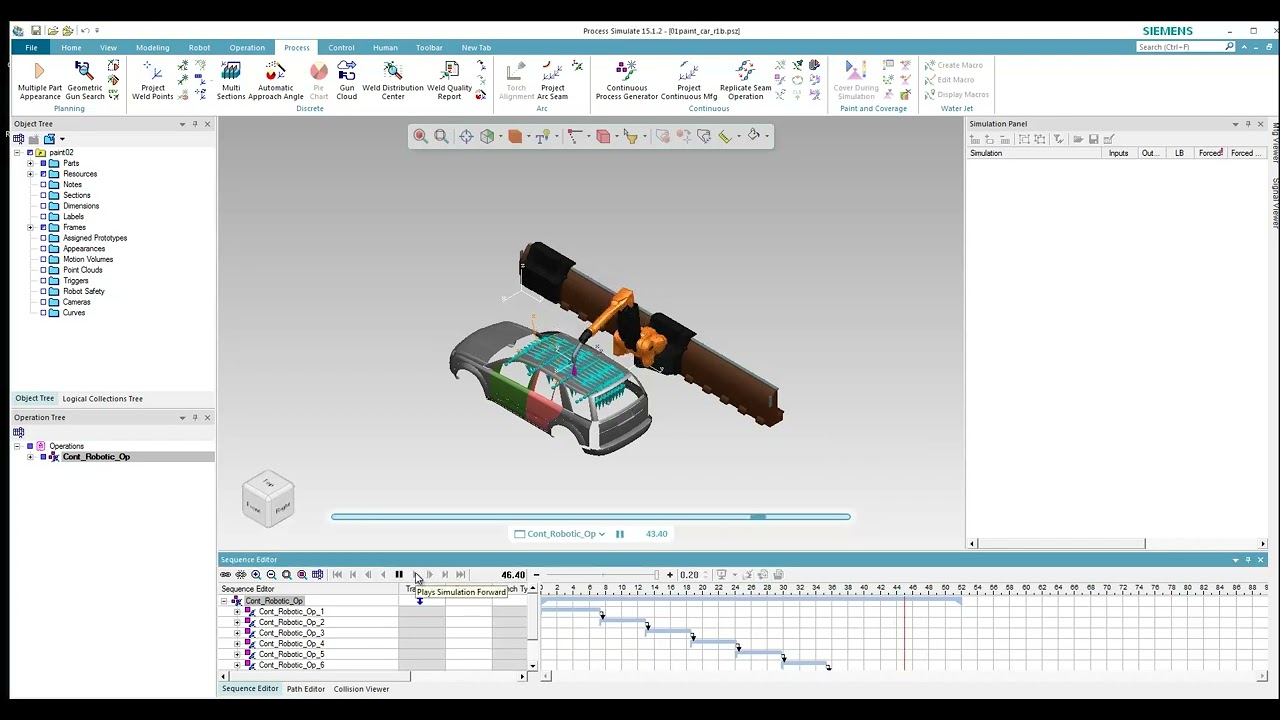Expand the Parts node

pyautogui.click(x=30, y=163)
